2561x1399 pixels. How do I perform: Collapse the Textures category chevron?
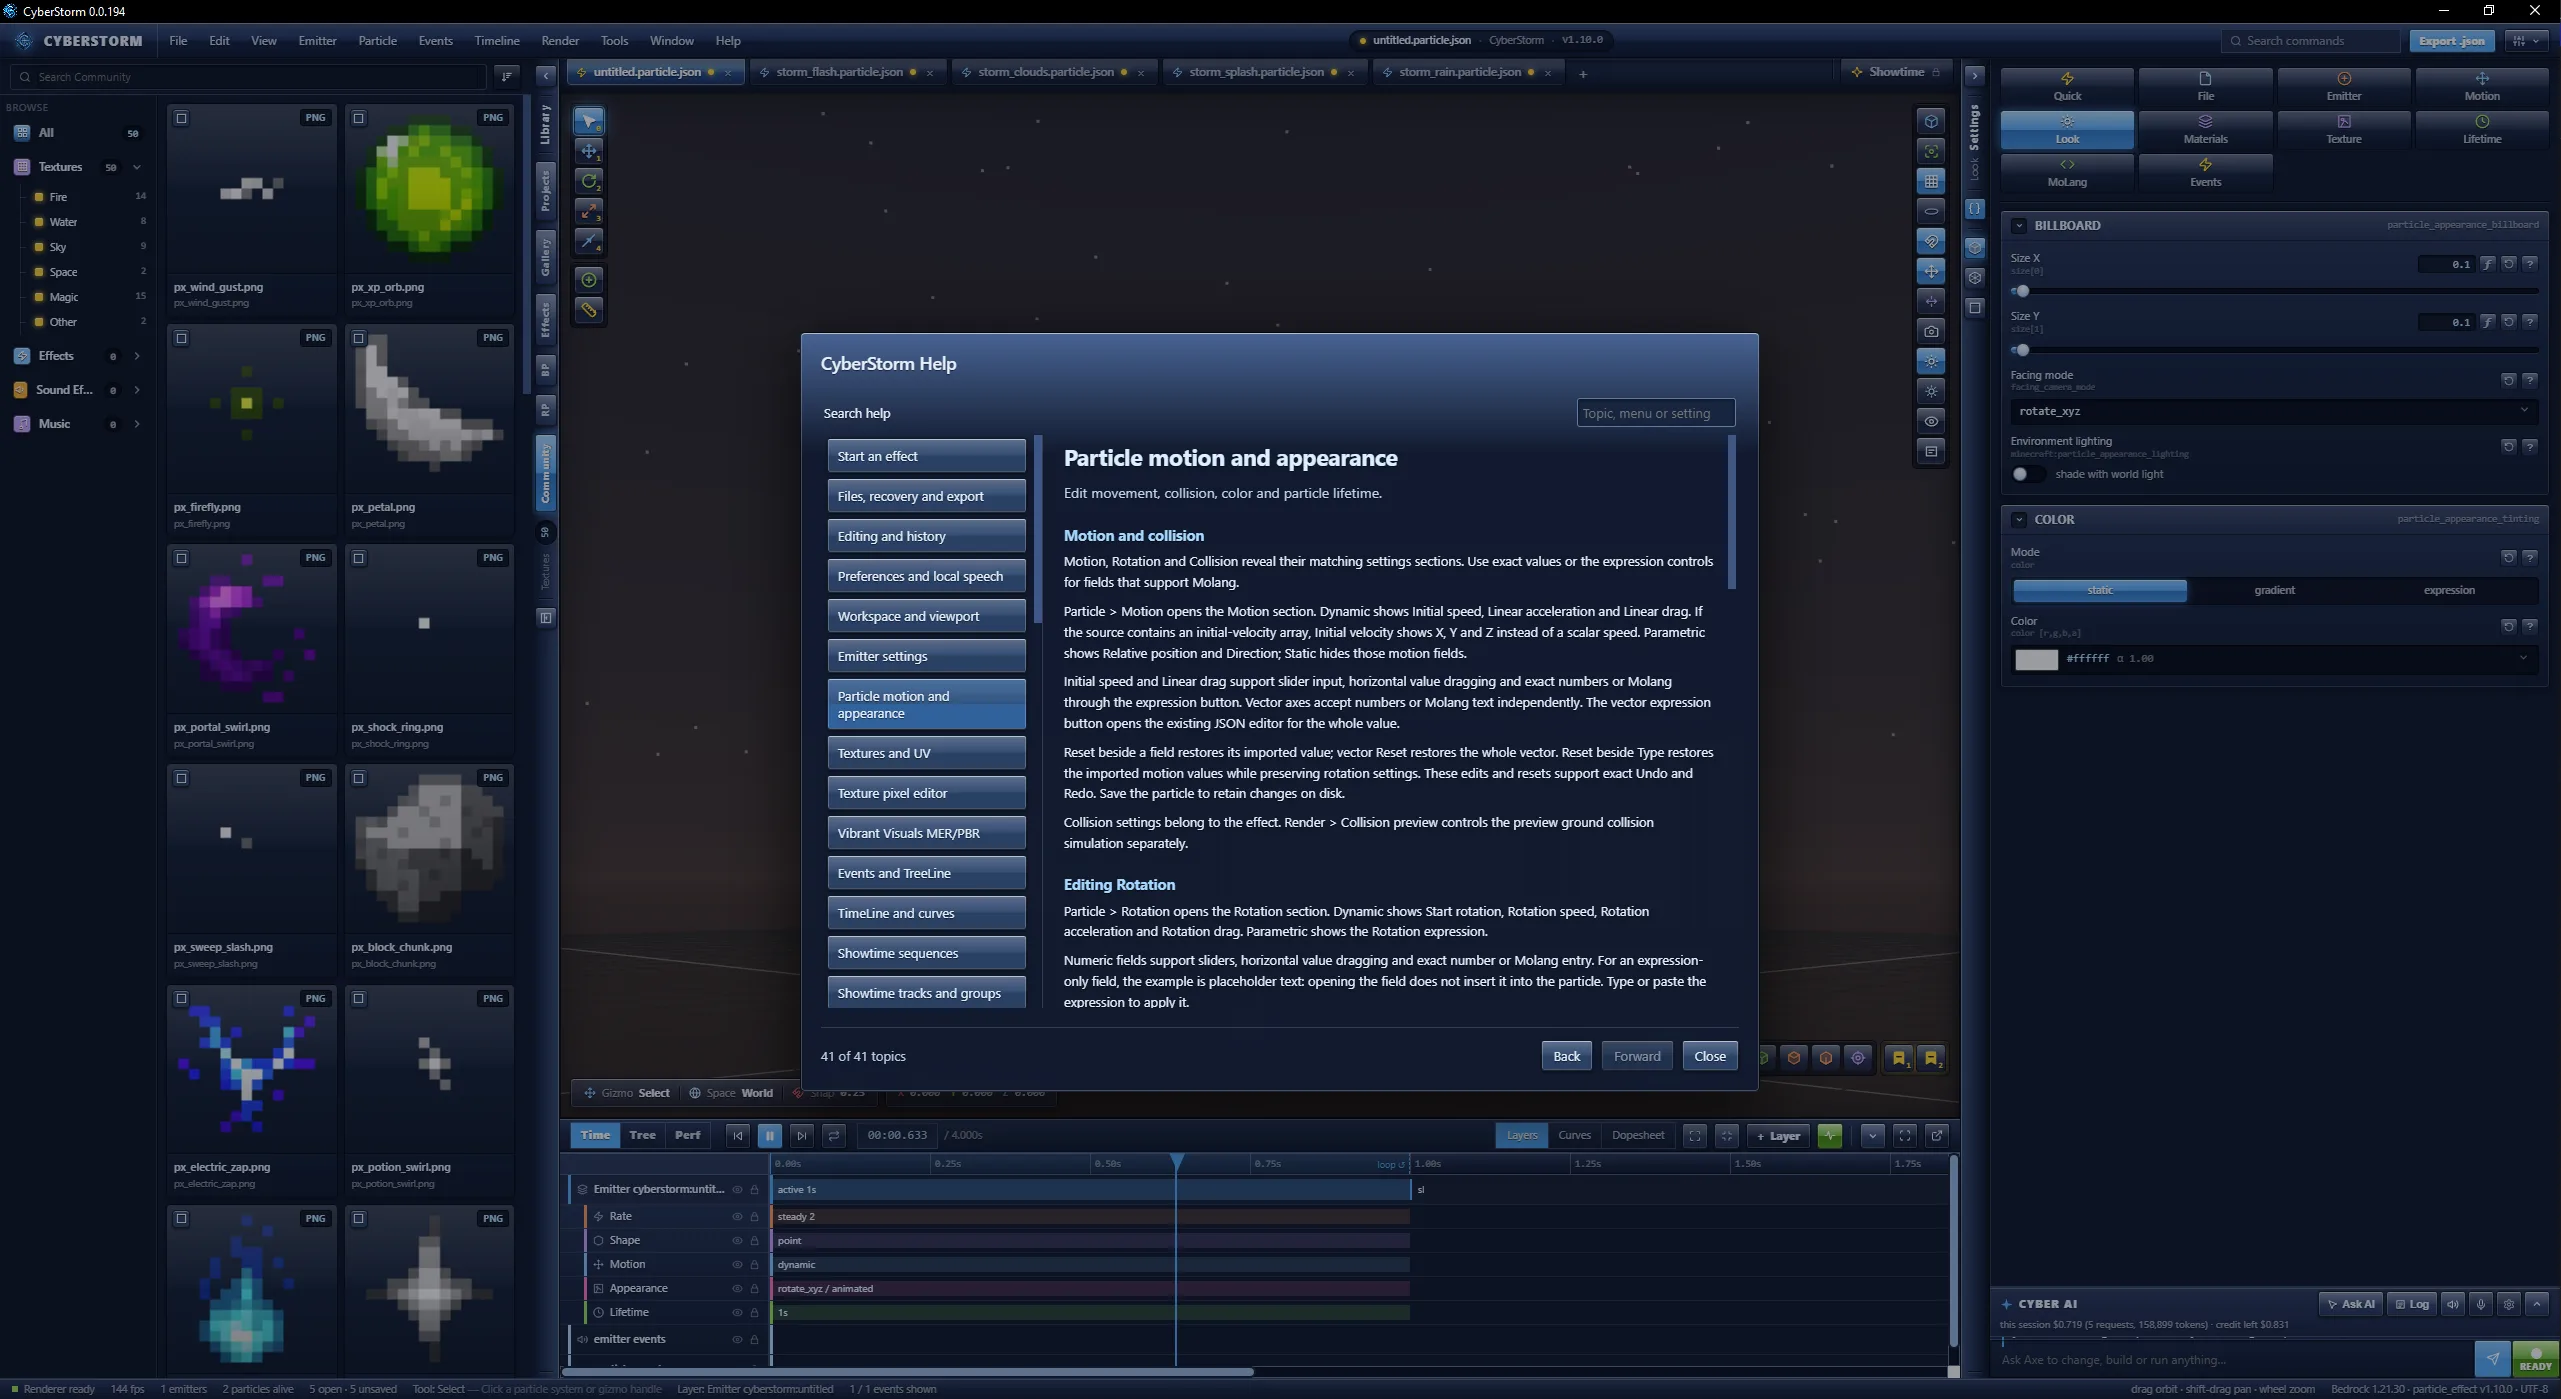click(x=137, y=167)
